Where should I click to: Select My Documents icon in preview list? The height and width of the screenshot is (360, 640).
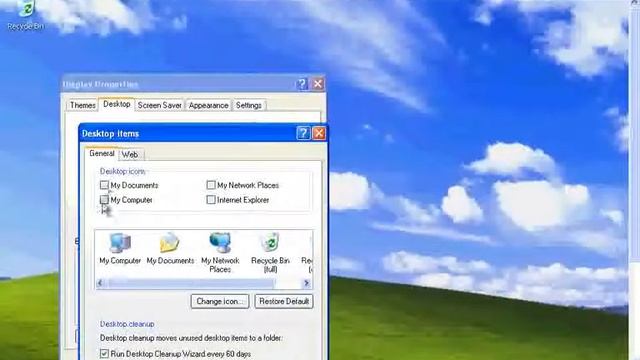(170, 249)
